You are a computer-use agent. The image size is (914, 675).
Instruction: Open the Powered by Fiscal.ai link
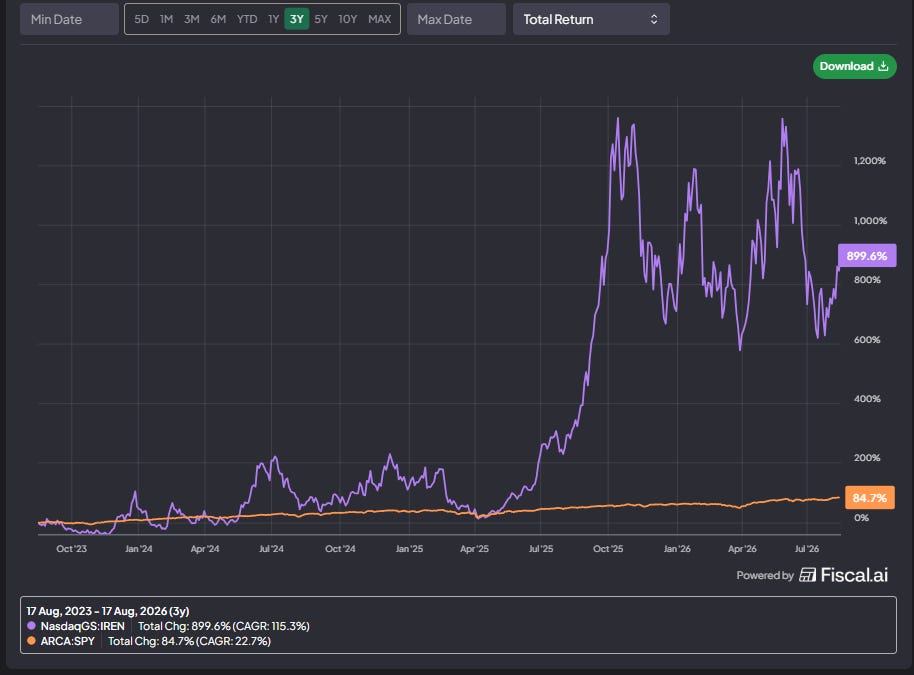pyautogui.click(x=812, y=575)
